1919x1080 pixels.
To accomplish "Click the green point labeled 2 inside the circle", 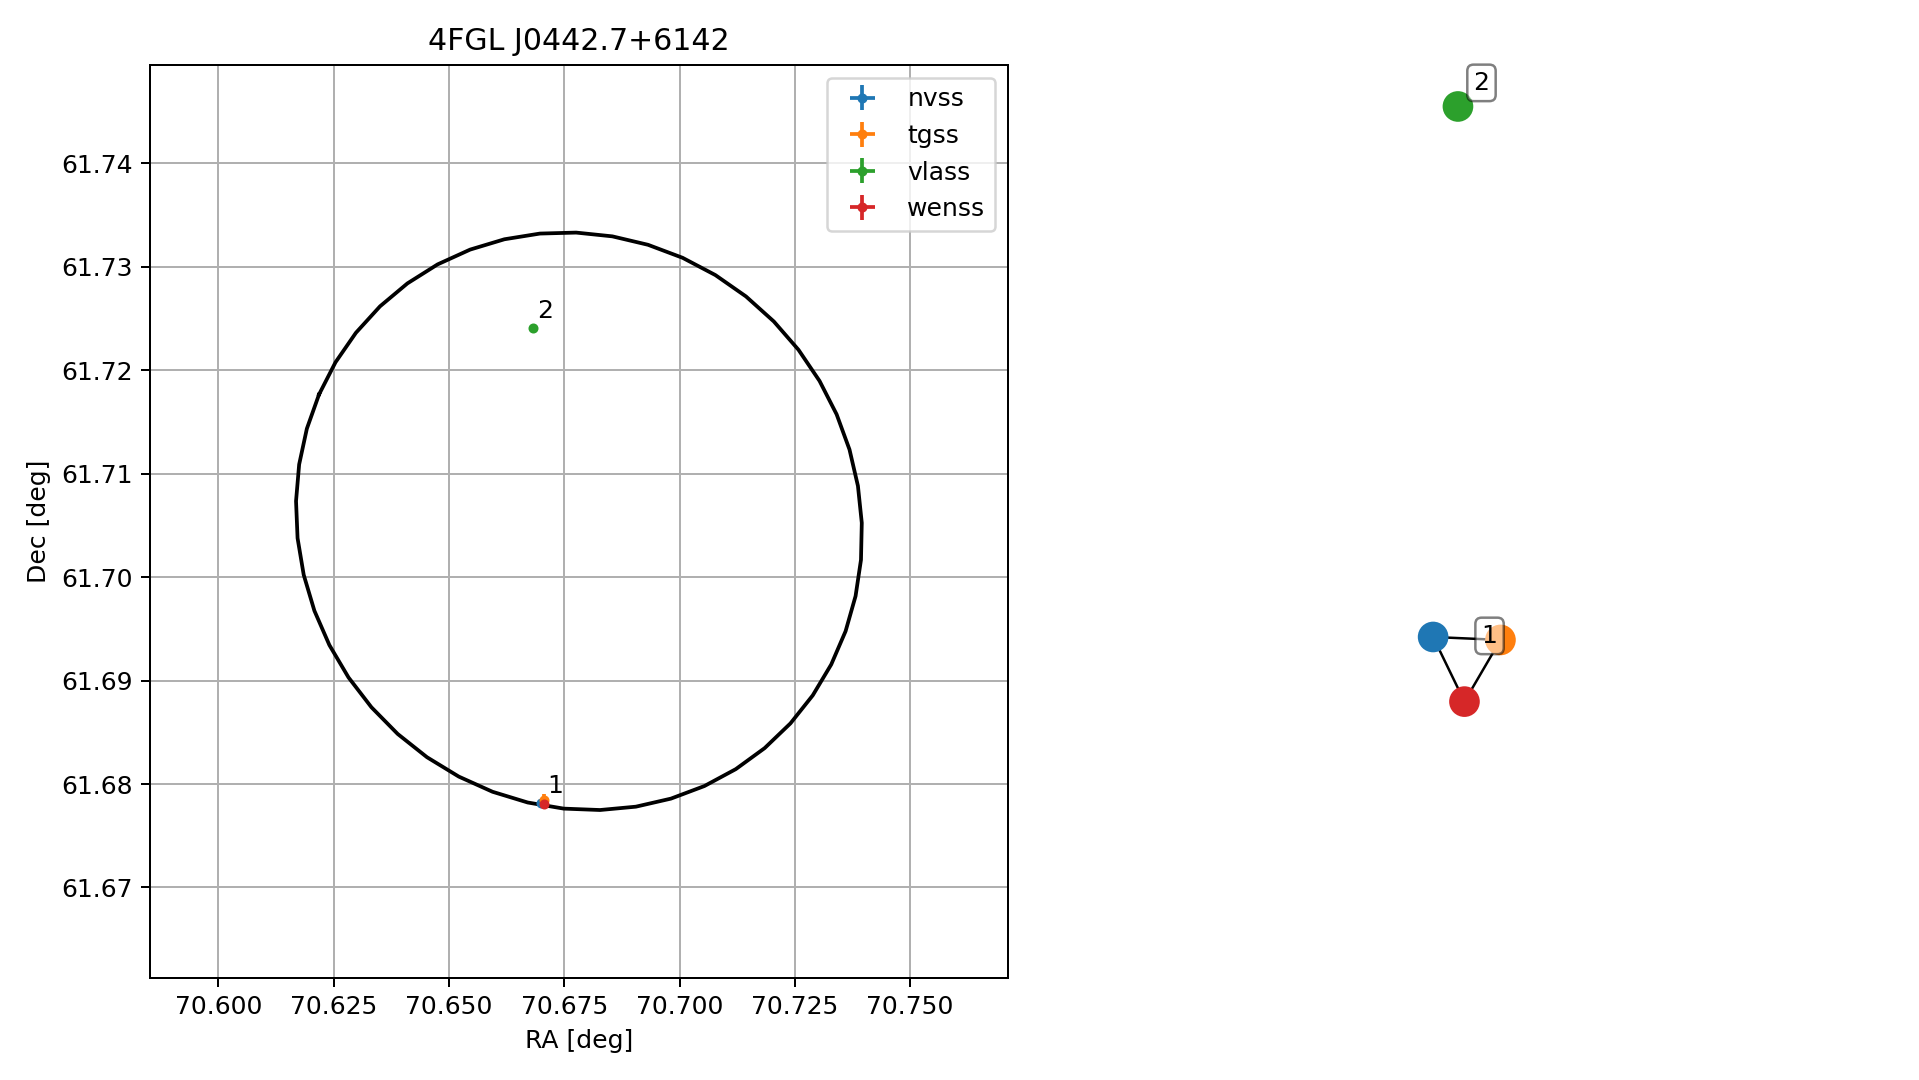I will point(533,328).
